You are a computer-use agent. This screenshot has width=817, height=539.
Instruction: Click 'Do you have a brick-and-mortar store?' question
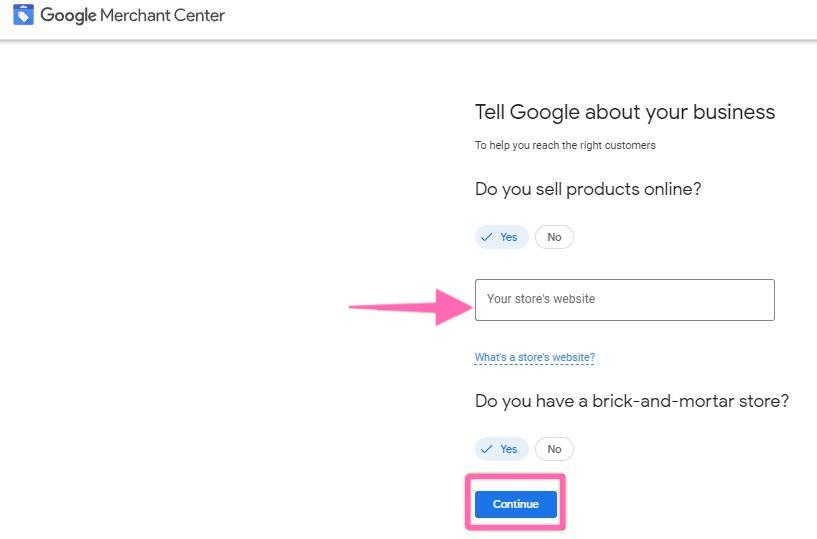(x=631, y=401)
